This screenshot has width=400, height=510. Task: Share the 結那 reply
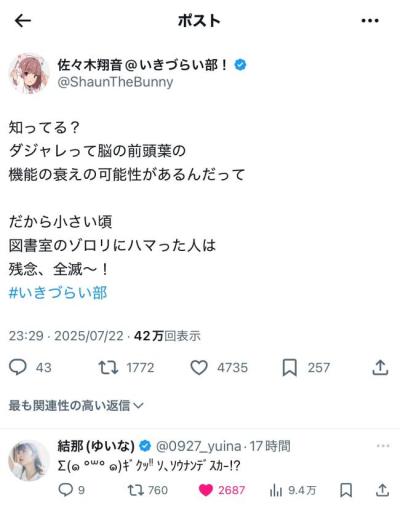pos(382,490)
